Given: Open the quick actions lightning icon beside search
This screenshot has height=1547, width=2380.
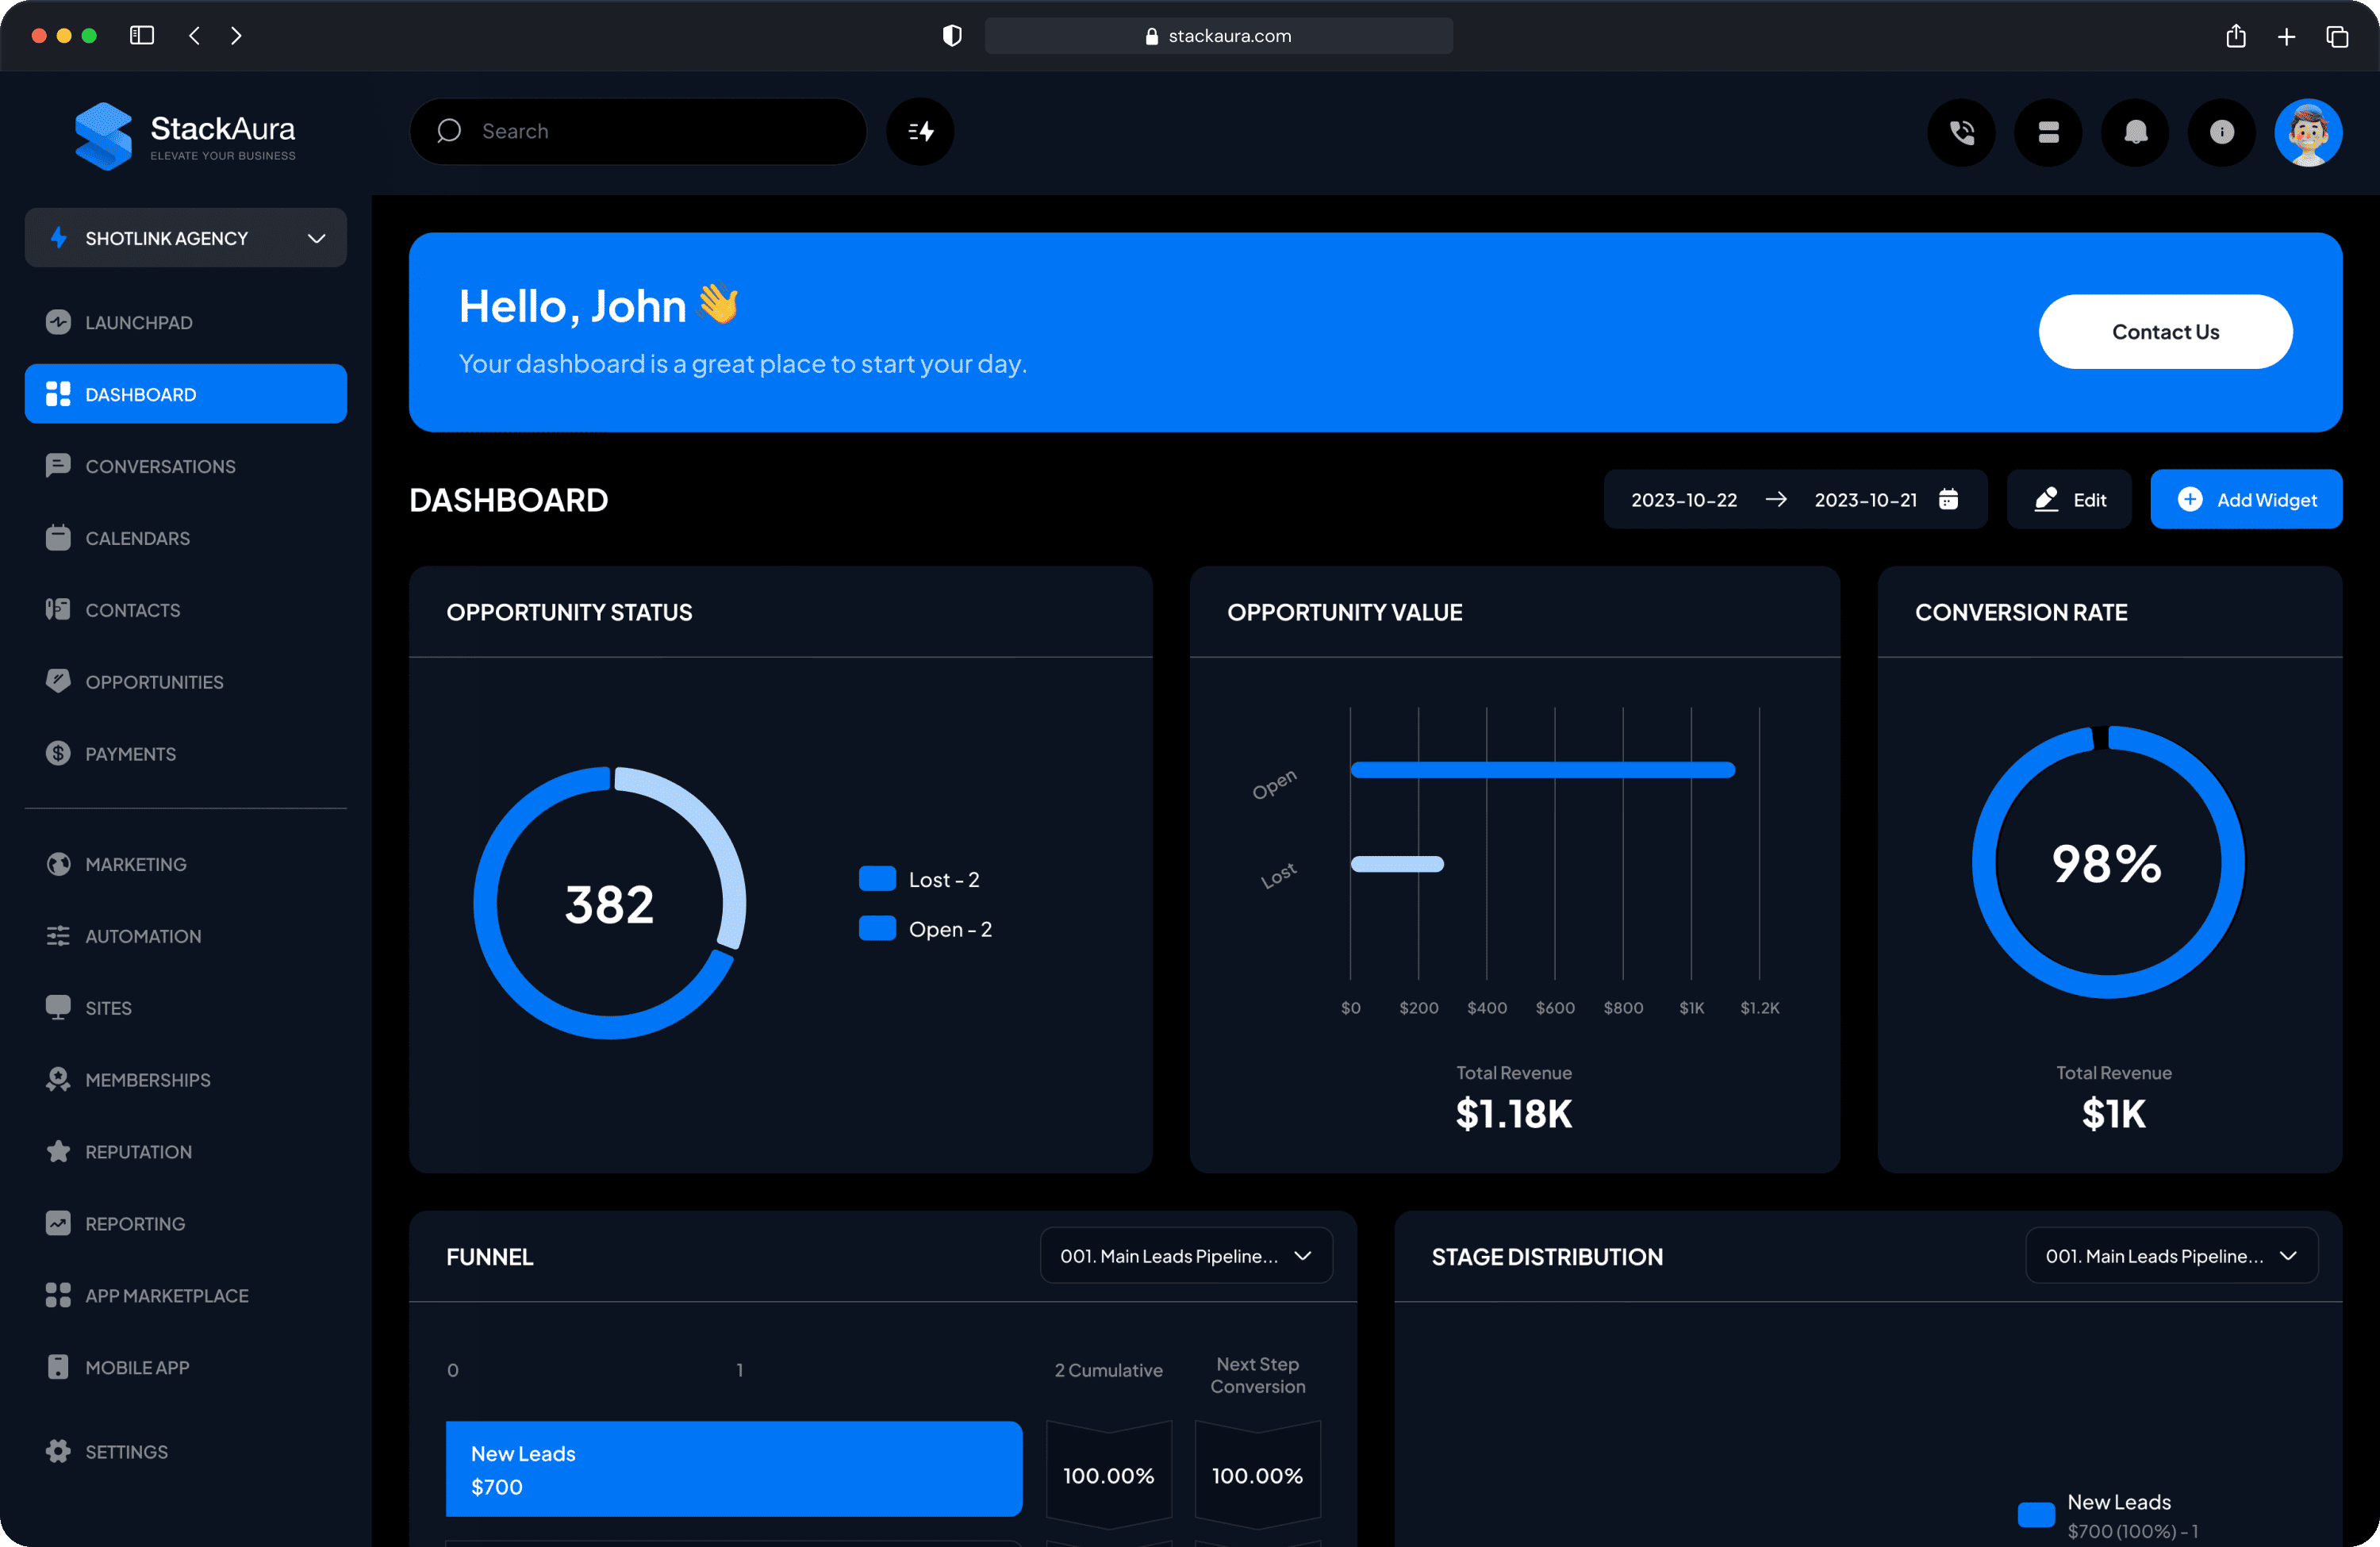Looking at the screenshot, I should 919,131.
